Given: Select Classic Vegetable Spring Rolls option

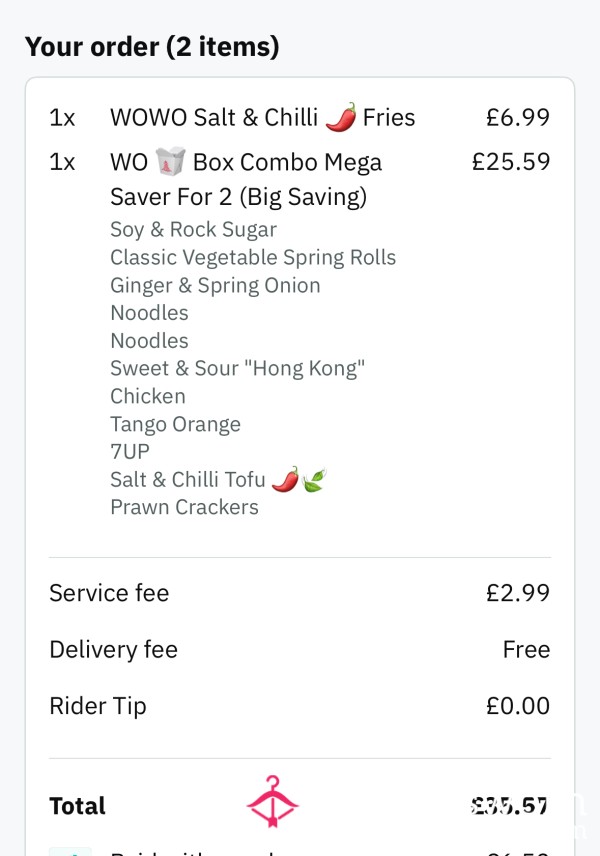Looking at the screenshot, I should click(x=253, y=258).
